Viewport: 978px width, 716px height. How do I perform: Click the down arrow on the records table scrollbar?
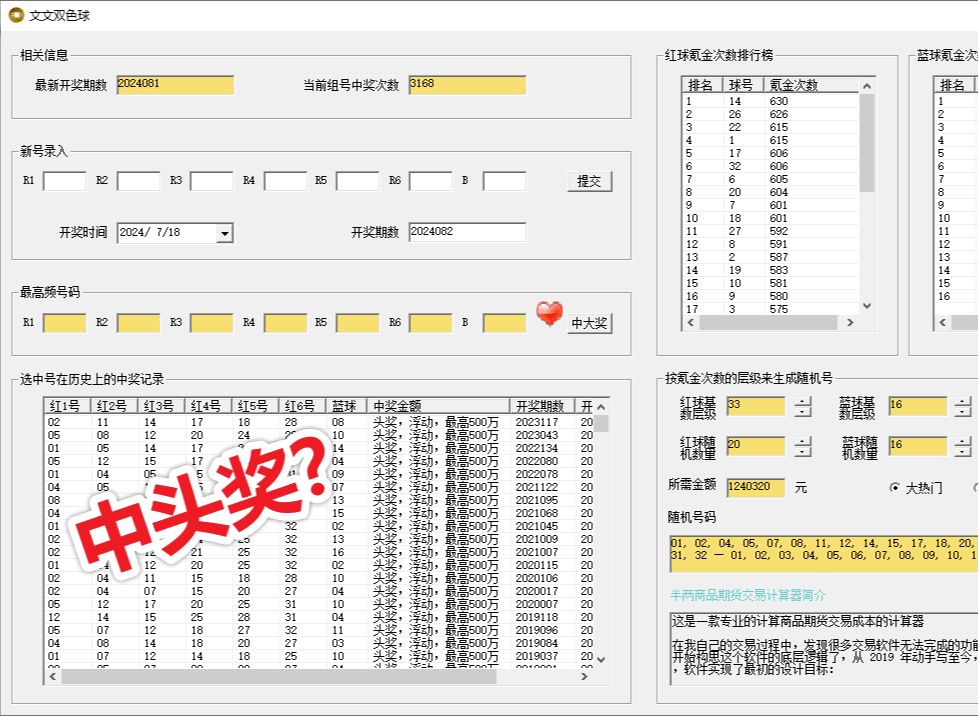click(601, 659)
